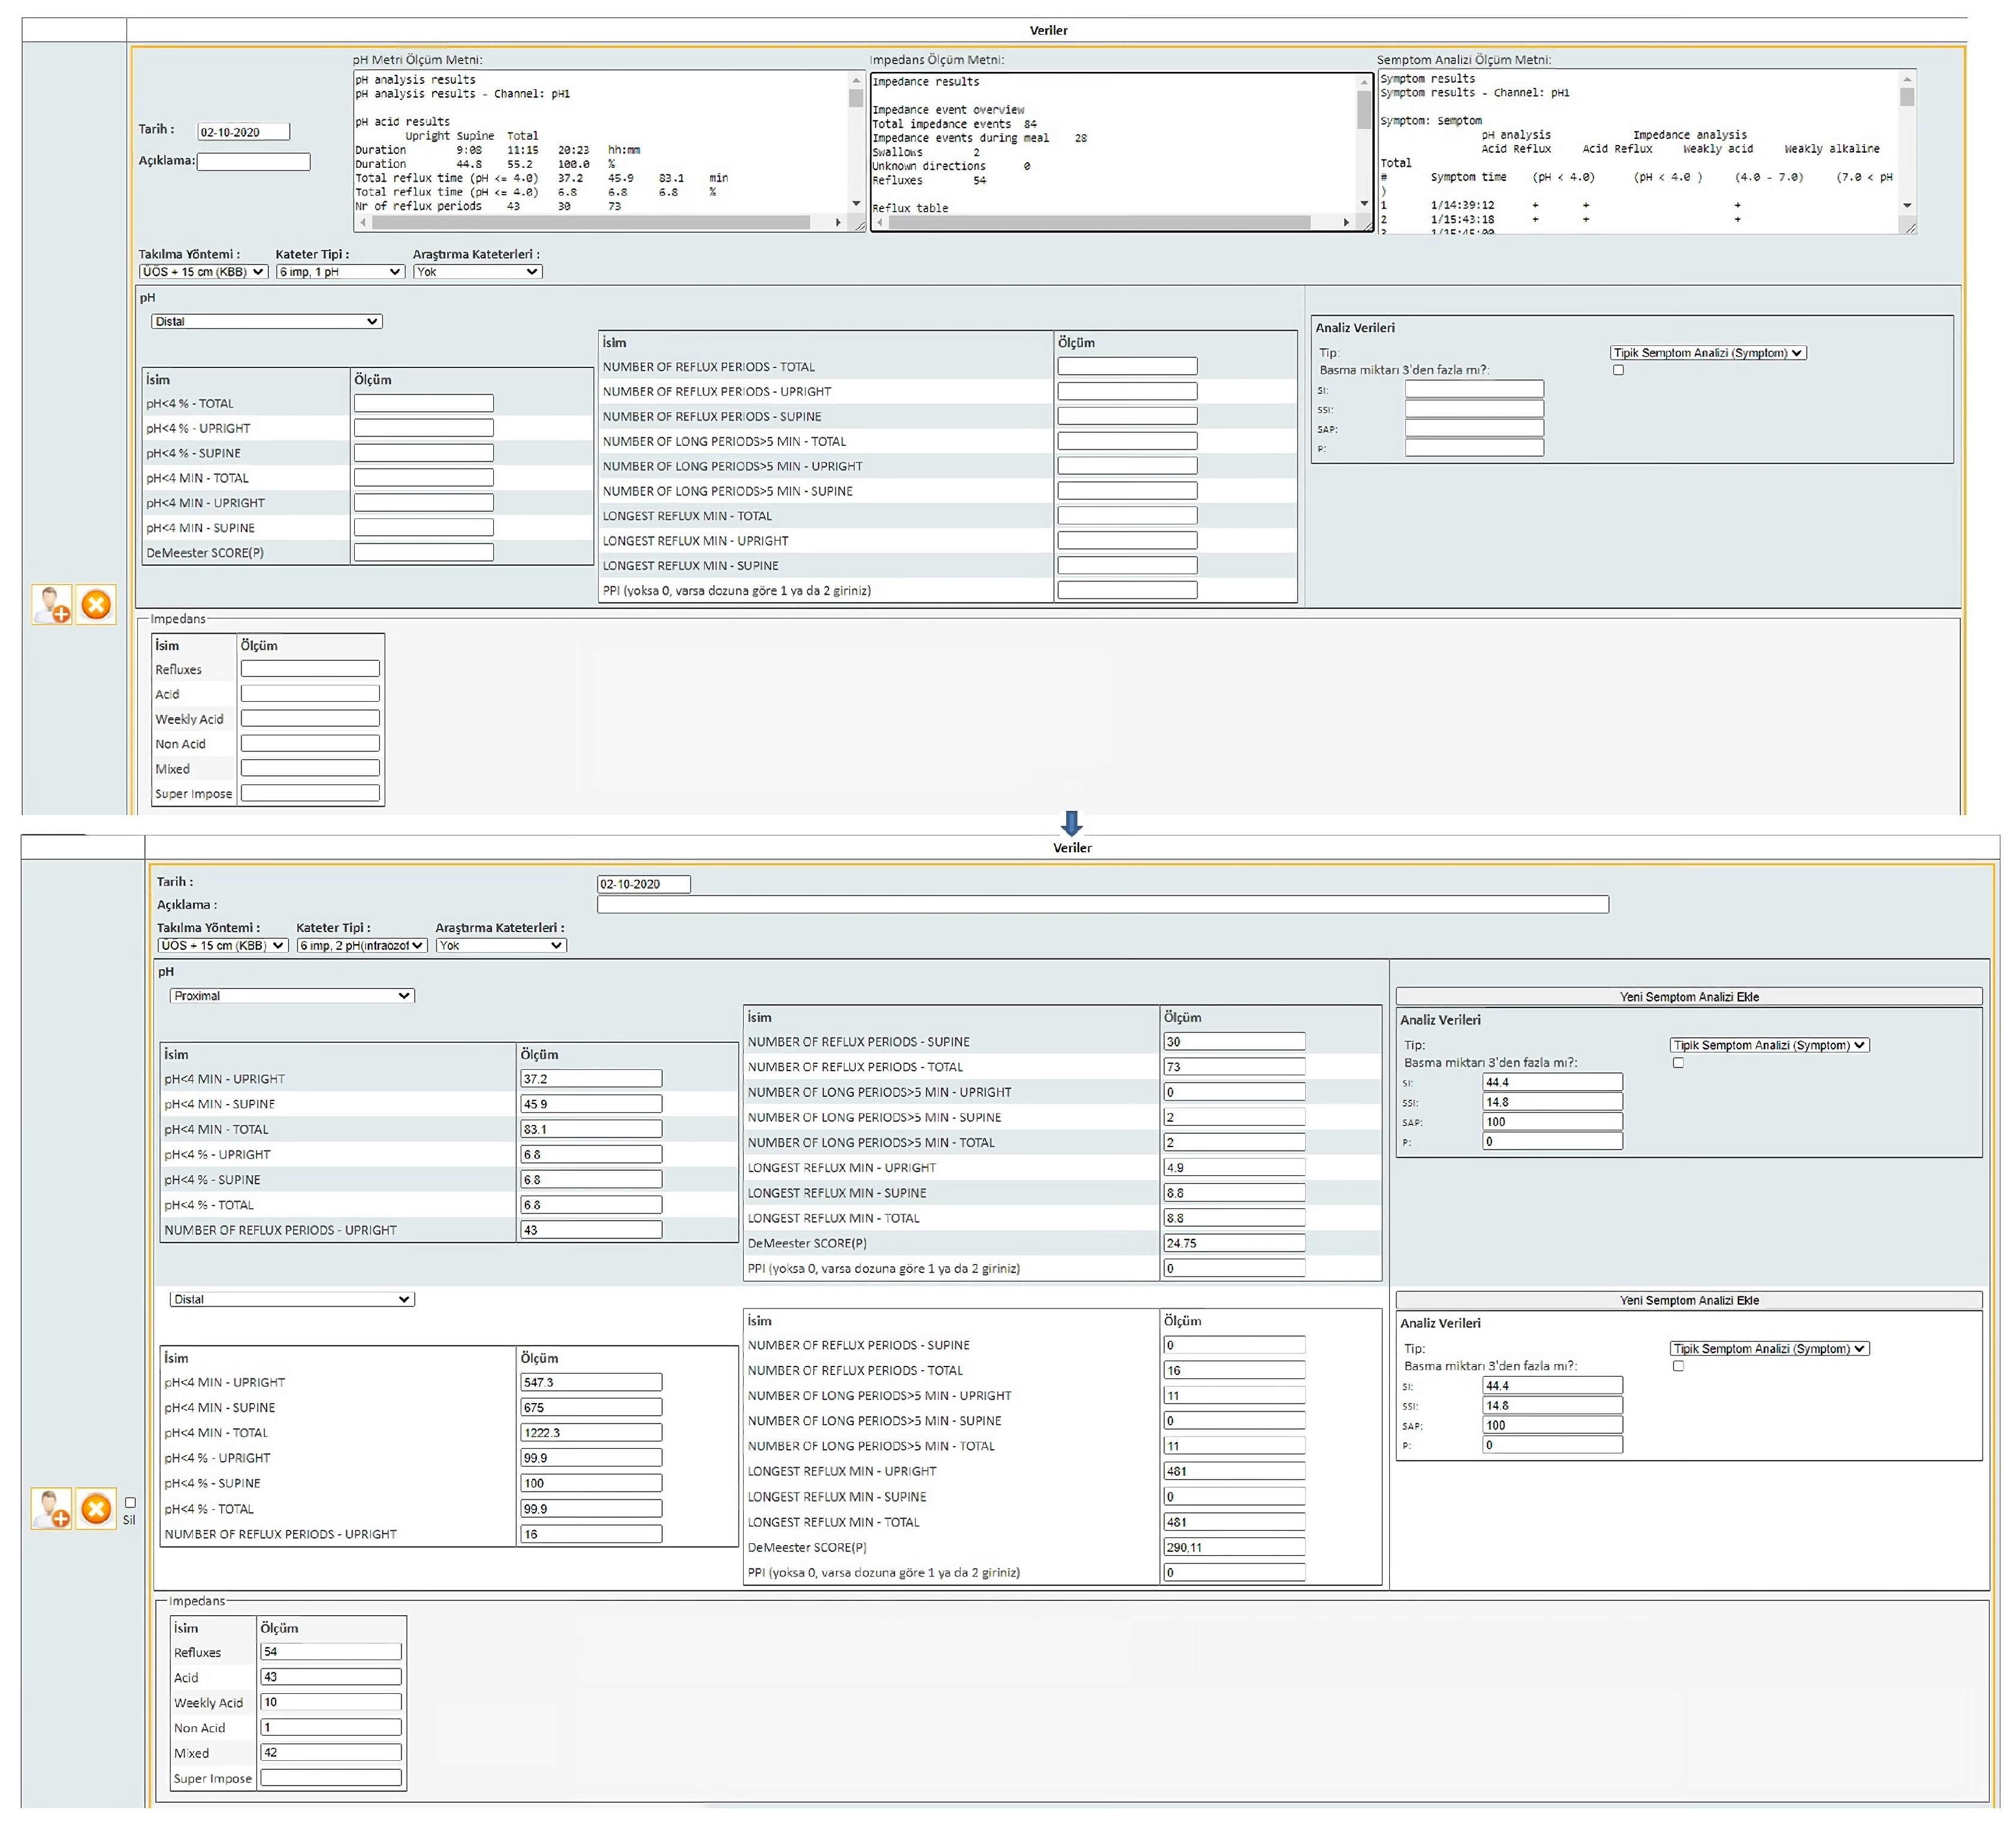The height and width of the screenshot is (1828, 2016).
Task: Click horizontal scrollbar in pH Metri Ölçüm Metni box
Action: point(590,222)
